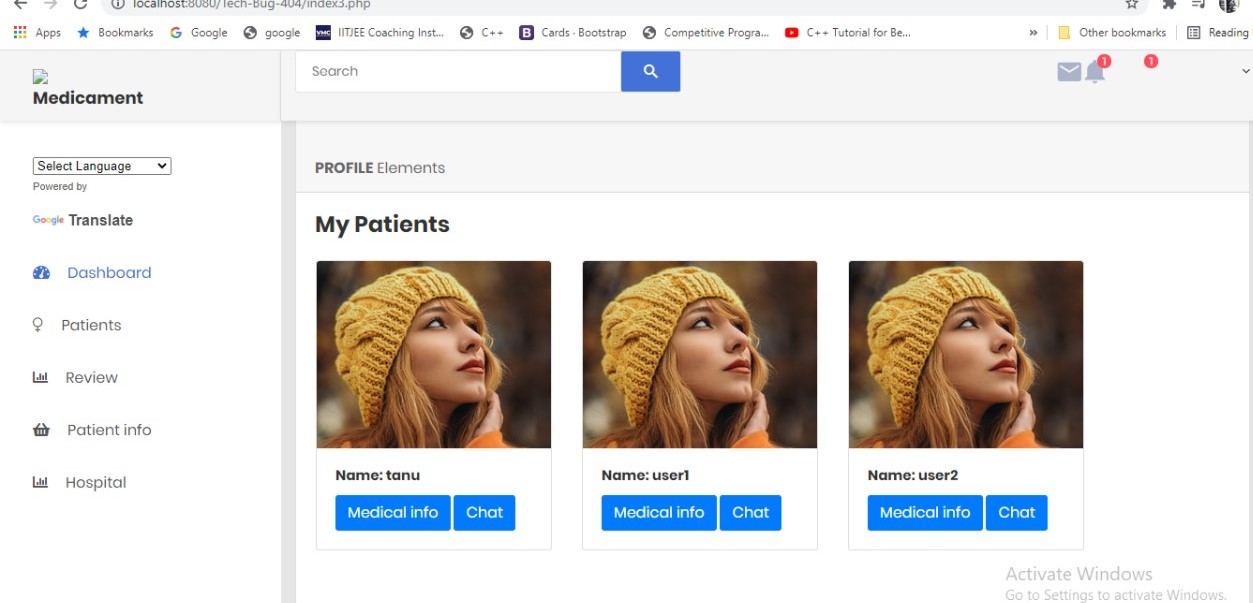Click the Medicament brand logo

(88, 90)
